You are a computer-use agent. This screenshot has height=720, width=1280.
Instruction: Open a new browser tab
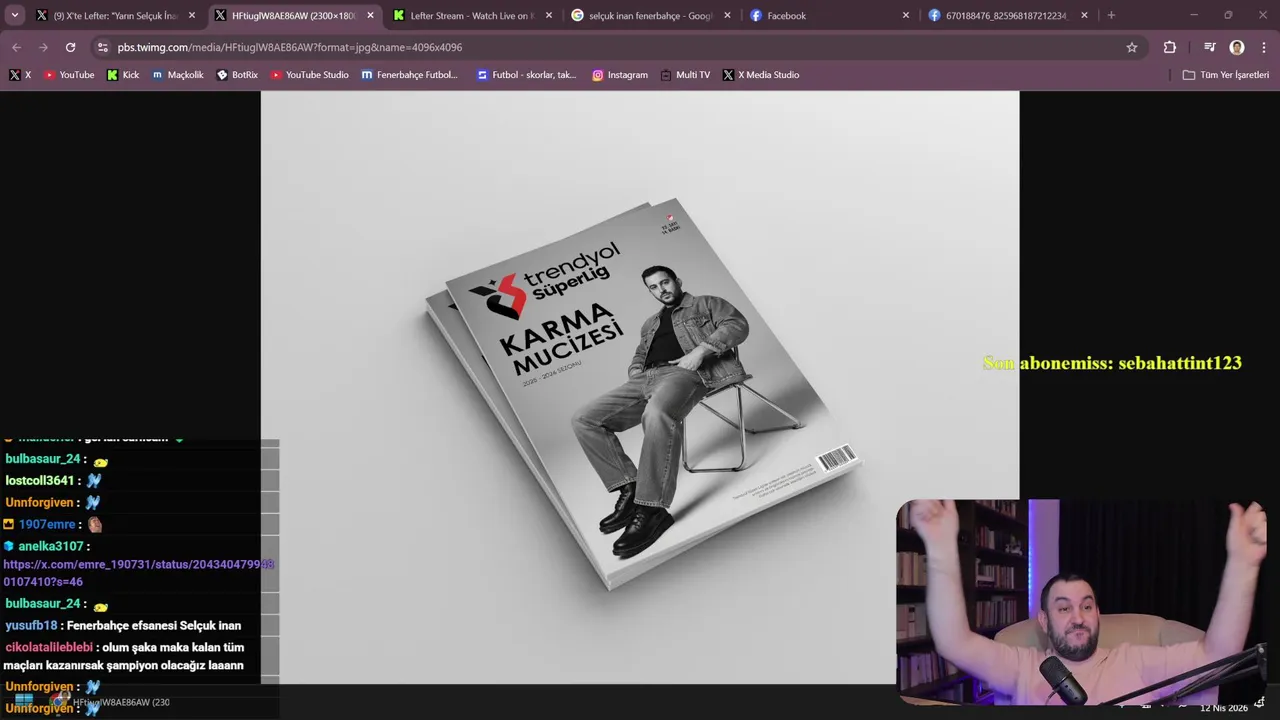coord(1111,16)
